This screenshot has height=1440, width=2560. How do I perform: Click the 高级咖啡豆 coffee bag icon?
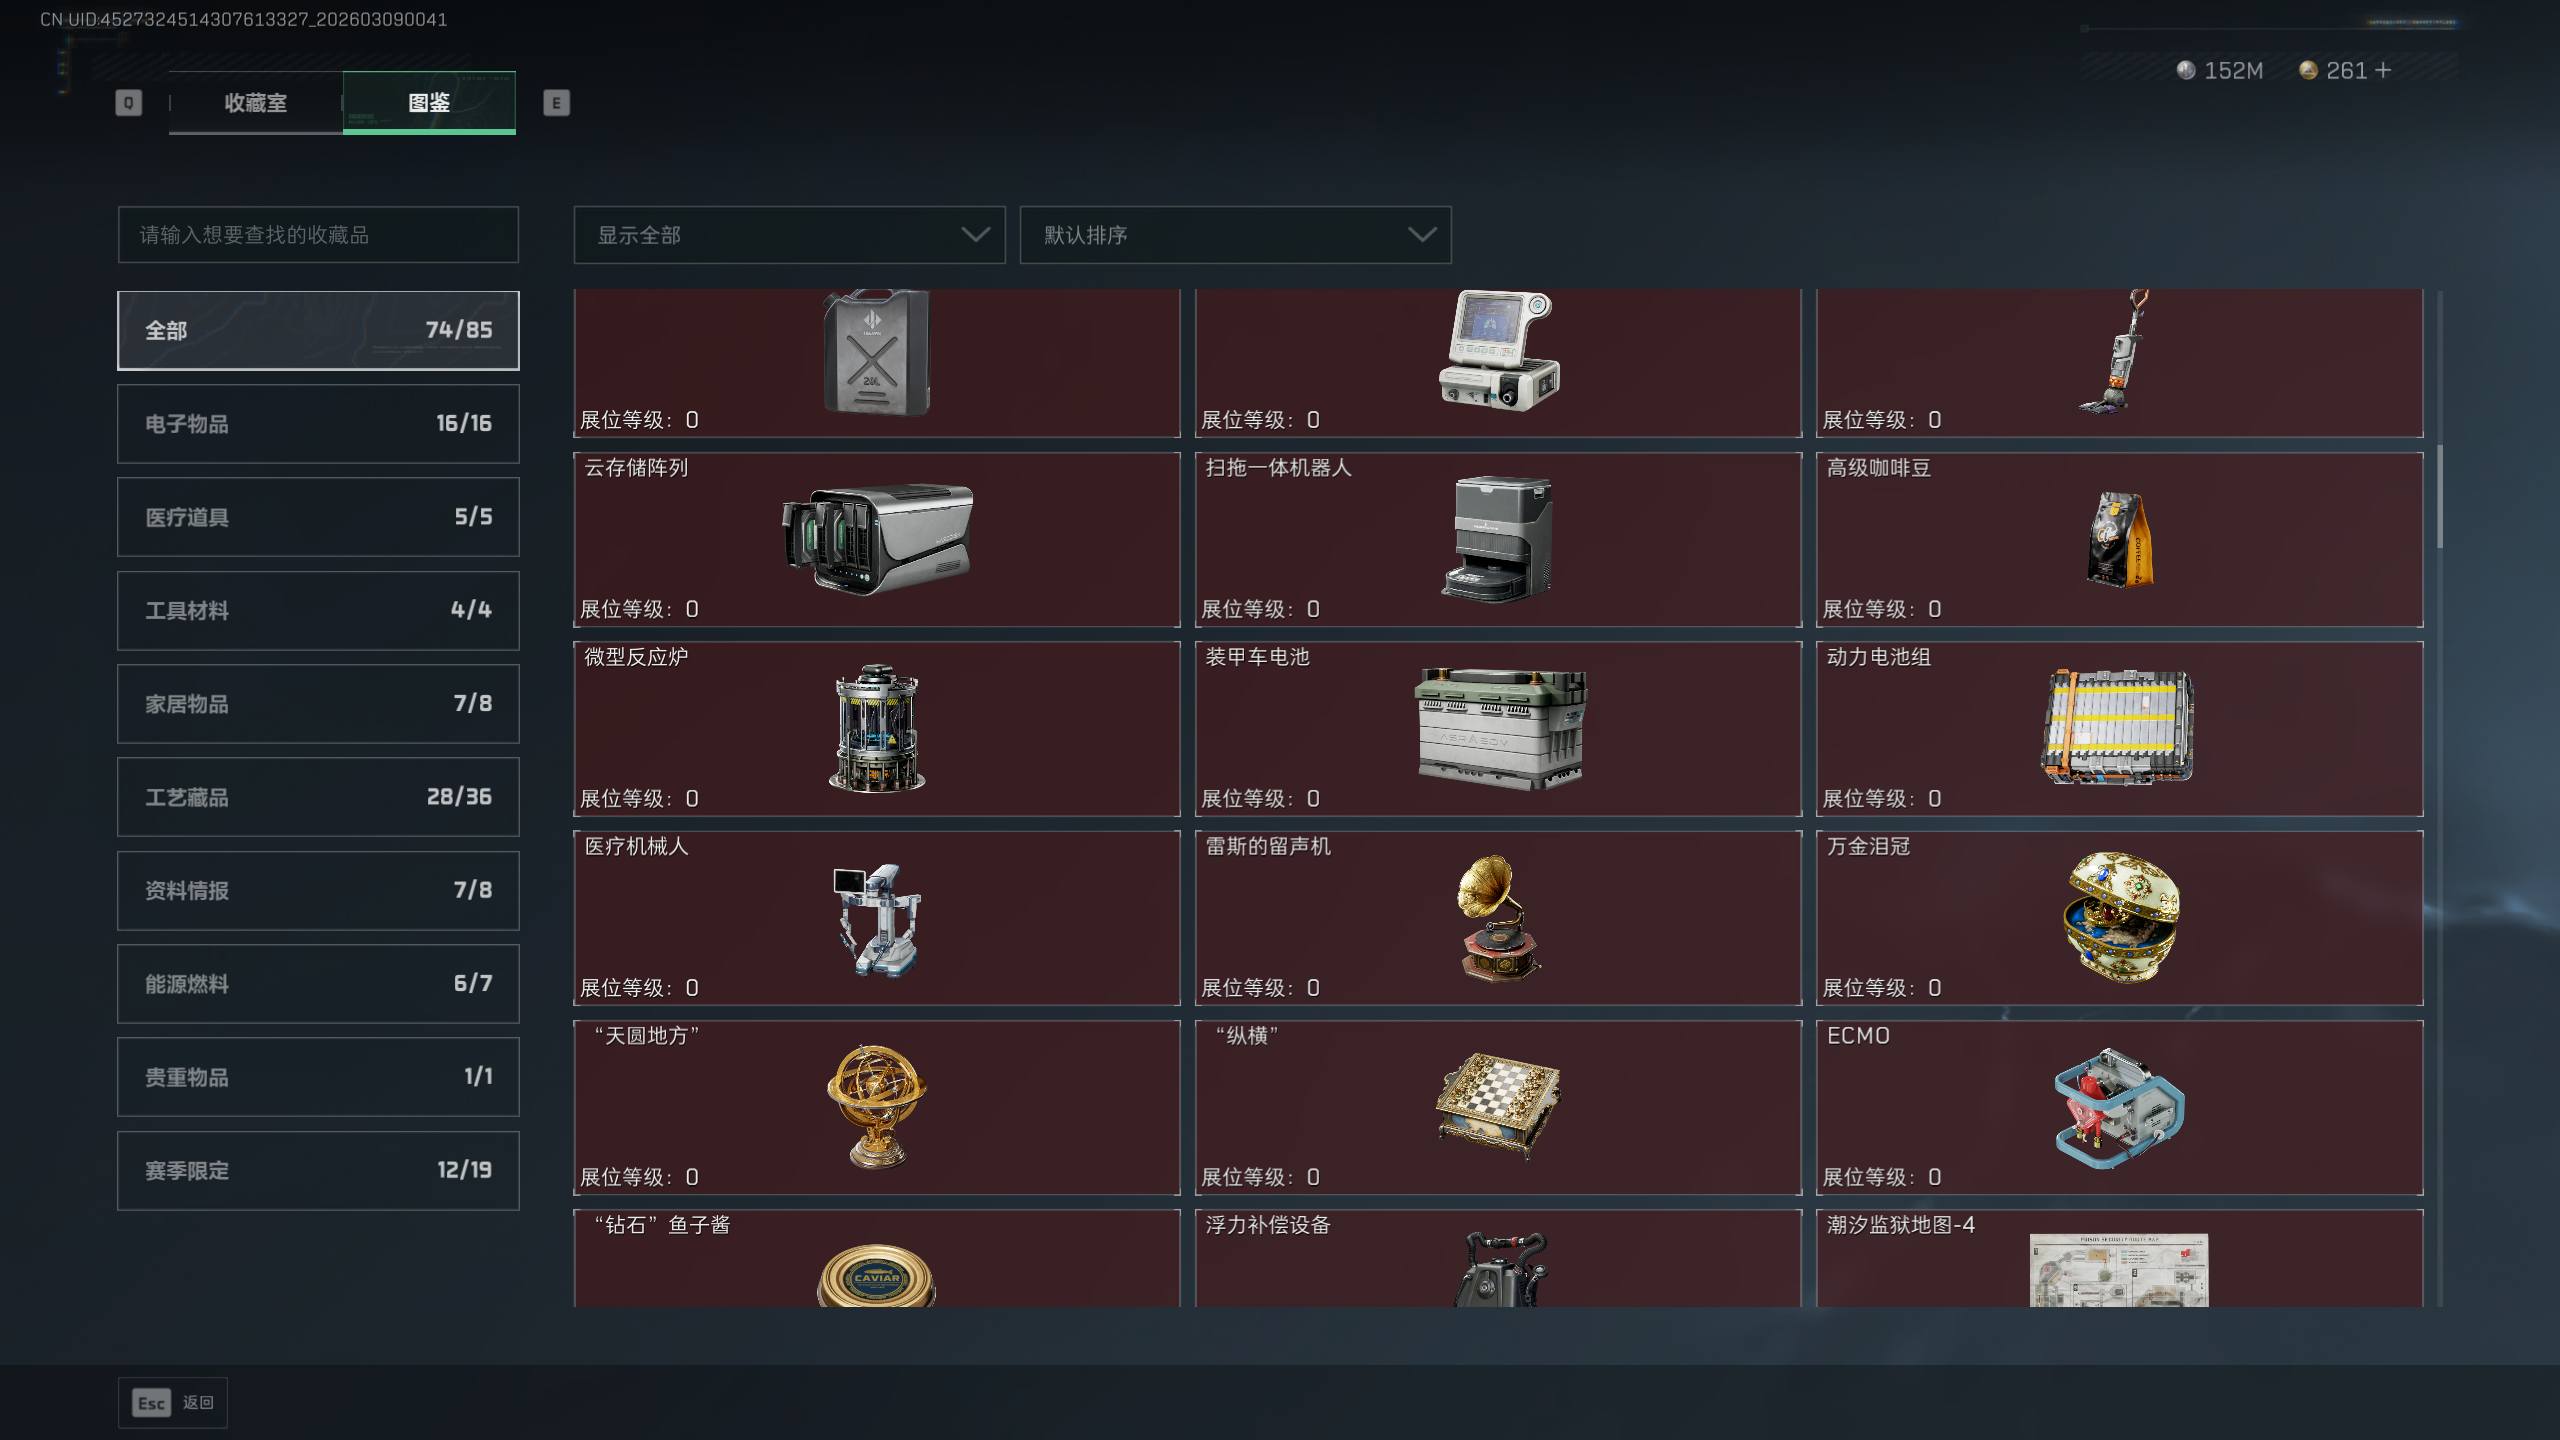(x=2120, y=540)
